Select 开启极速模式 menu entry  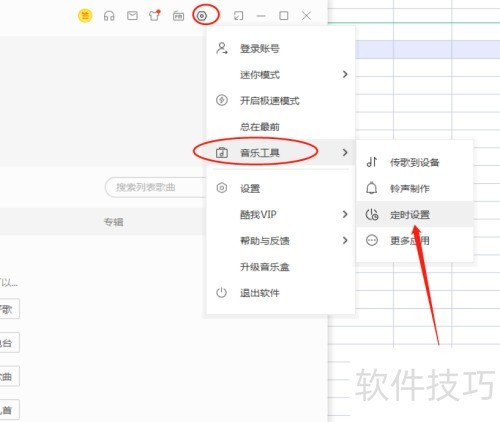280,100
